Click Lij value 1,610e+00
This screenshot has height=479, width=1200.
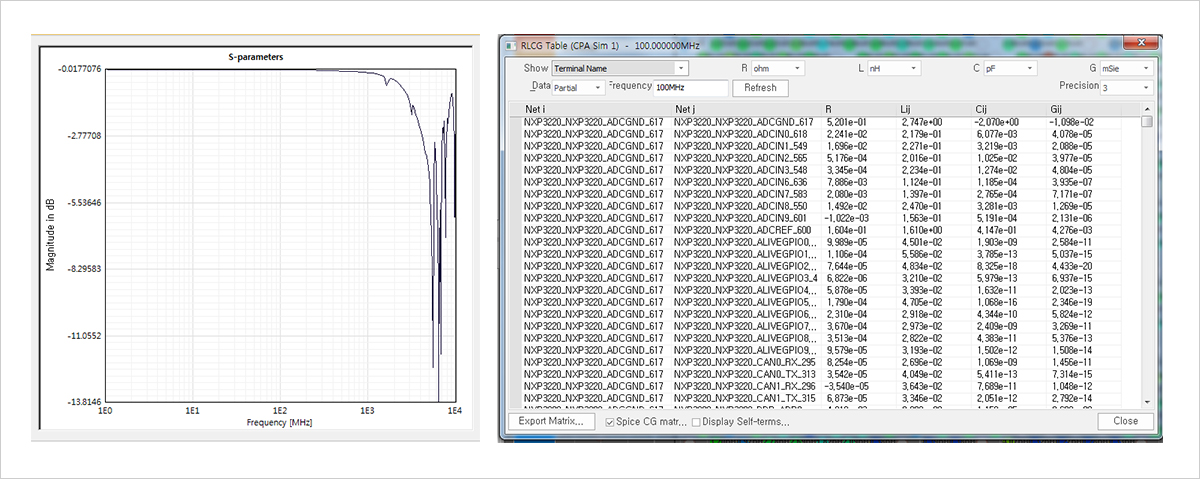click(x=923, y=229)
